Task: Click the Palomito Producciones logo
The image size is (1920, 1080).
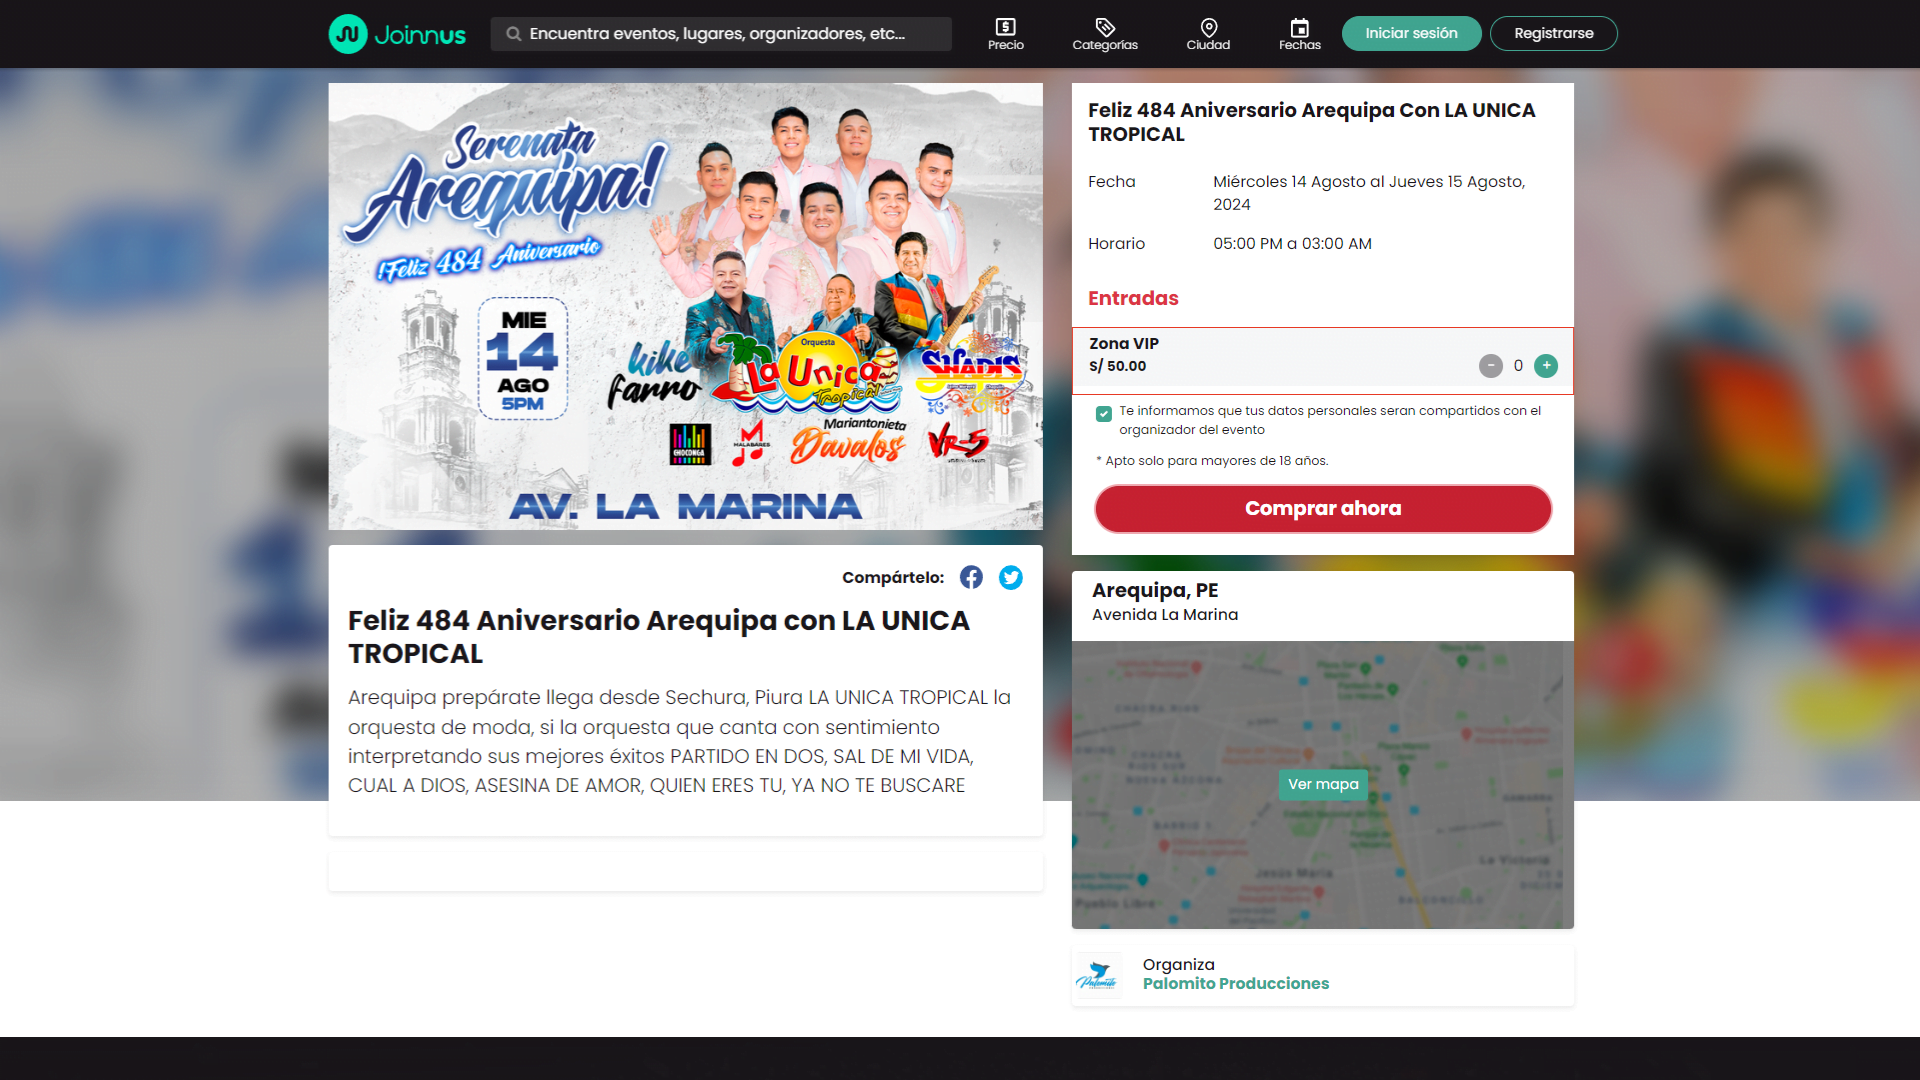Action: coord(1097,975)
